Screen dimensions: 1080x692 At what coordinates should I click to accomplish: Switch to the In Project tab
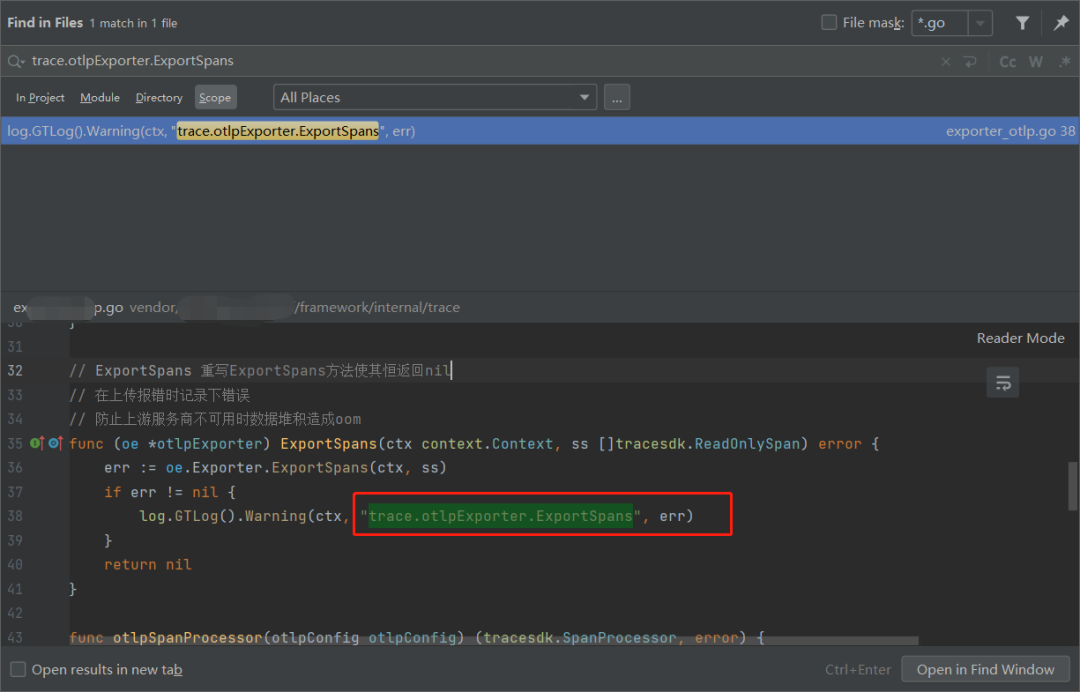pyautogui.click(x=40, y=98)
